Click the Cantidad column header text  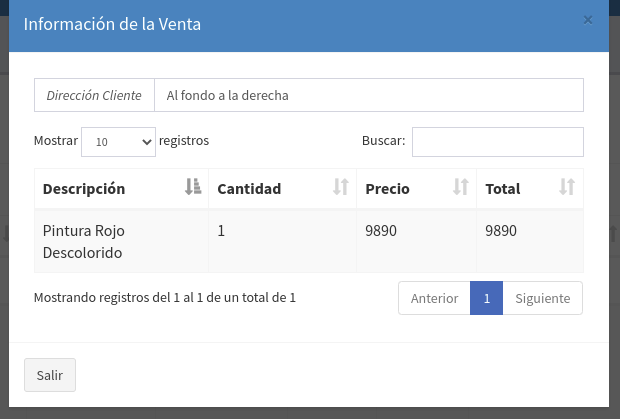pyautogui.click(x=249, y=188)
